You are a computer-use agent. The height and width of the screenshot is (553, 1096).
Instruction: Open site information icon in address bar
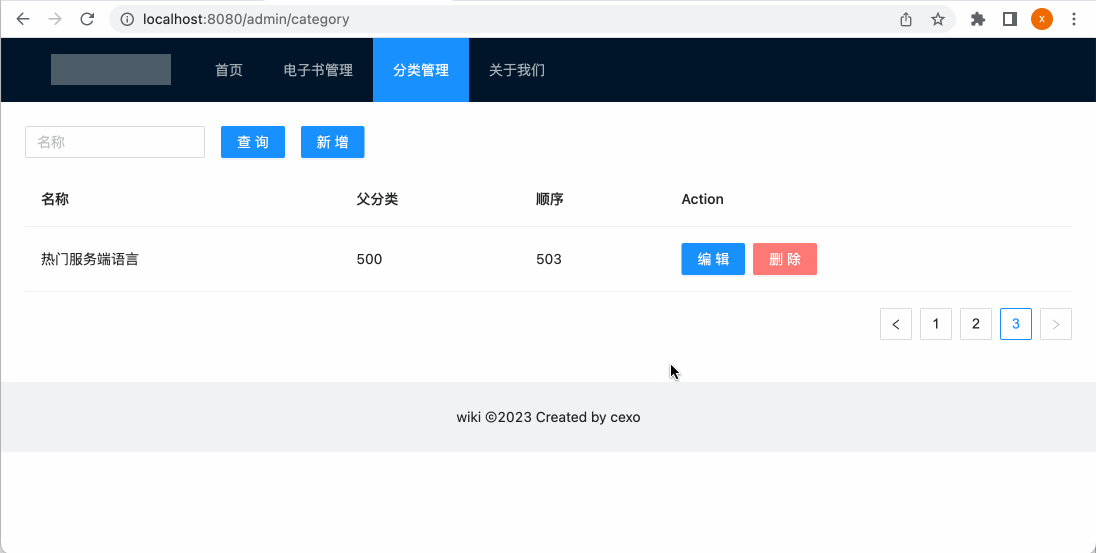tap(127, 20)
